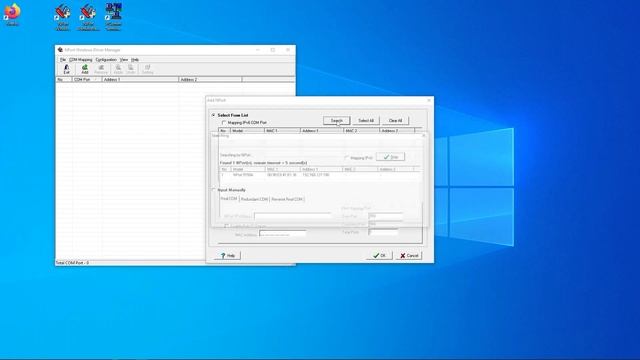Click the Address 1 header in Driver Manager
This screenshot has width=640, height=360.
pyautogui.click(x=140, y=80)
